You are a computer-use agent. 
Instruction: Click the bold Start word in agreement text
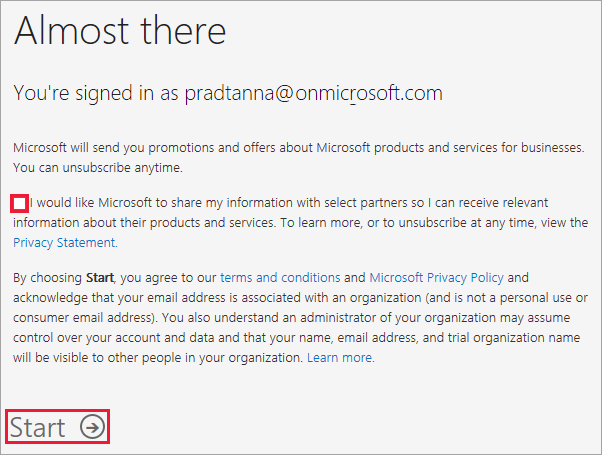100,278
